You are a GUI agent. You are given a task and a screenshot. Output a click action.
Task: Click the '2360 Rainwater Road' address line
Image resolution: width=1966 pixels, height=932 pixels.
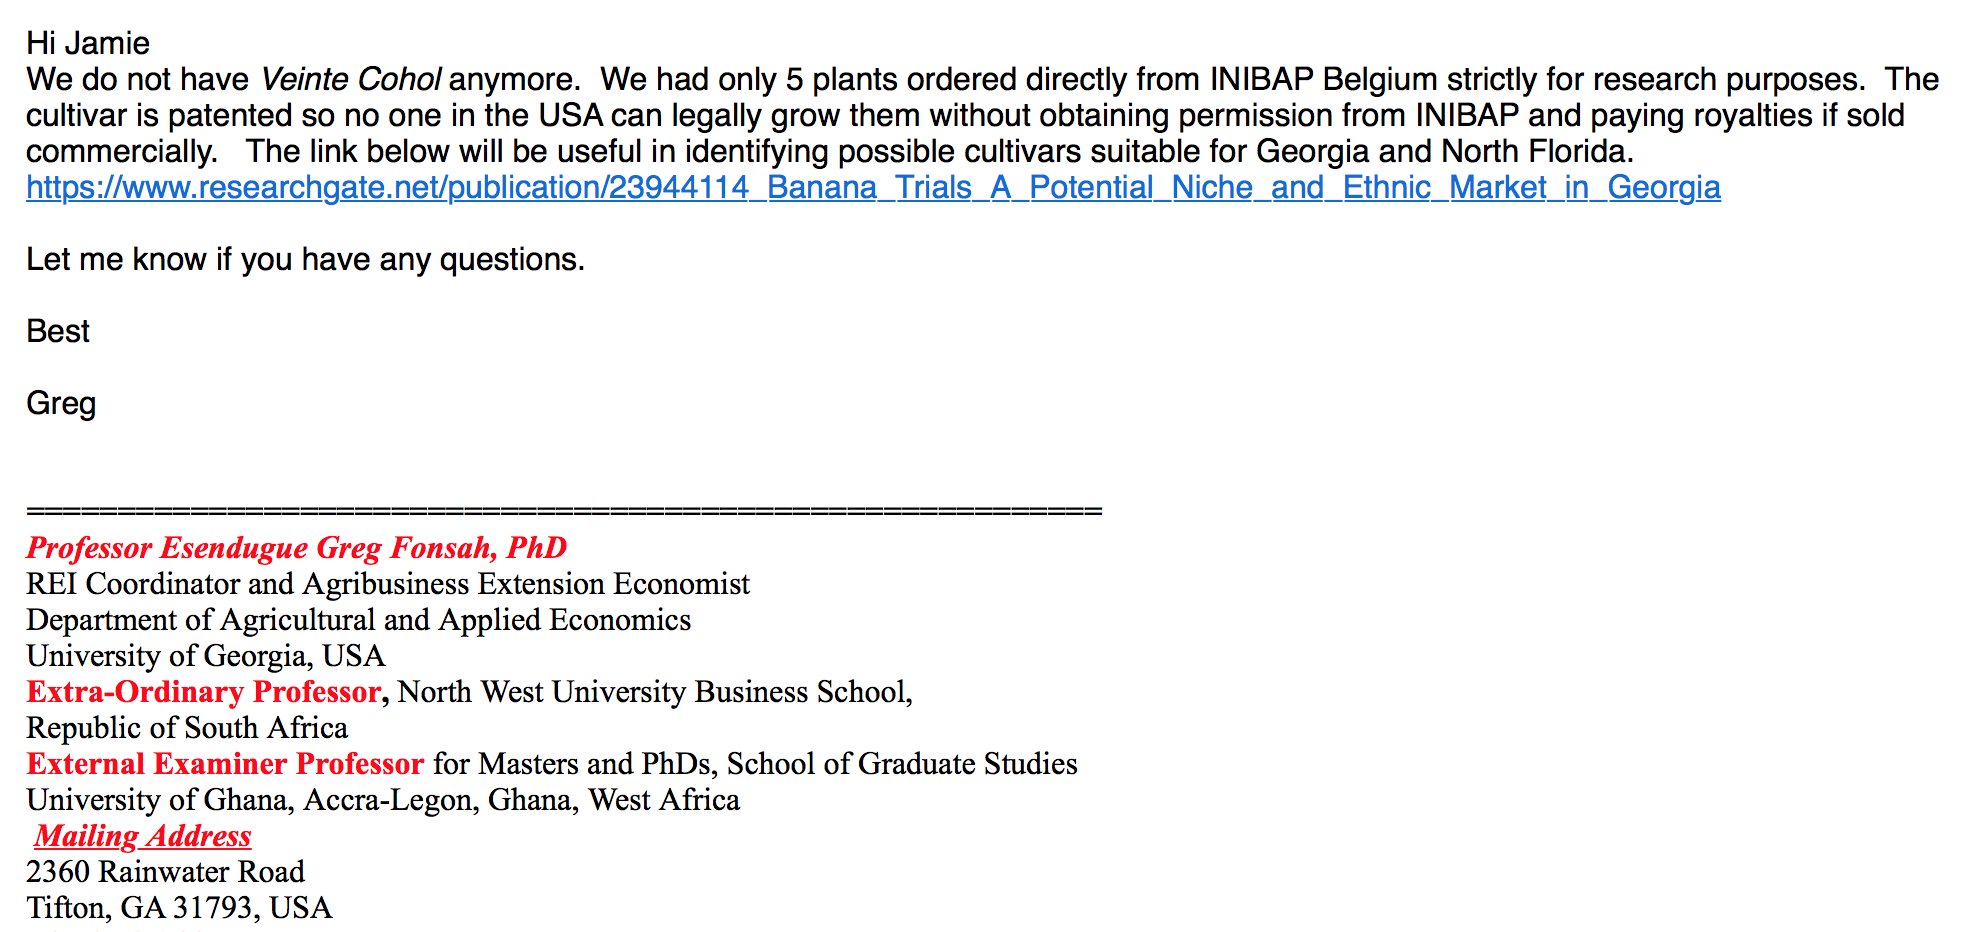click(165, 872)
